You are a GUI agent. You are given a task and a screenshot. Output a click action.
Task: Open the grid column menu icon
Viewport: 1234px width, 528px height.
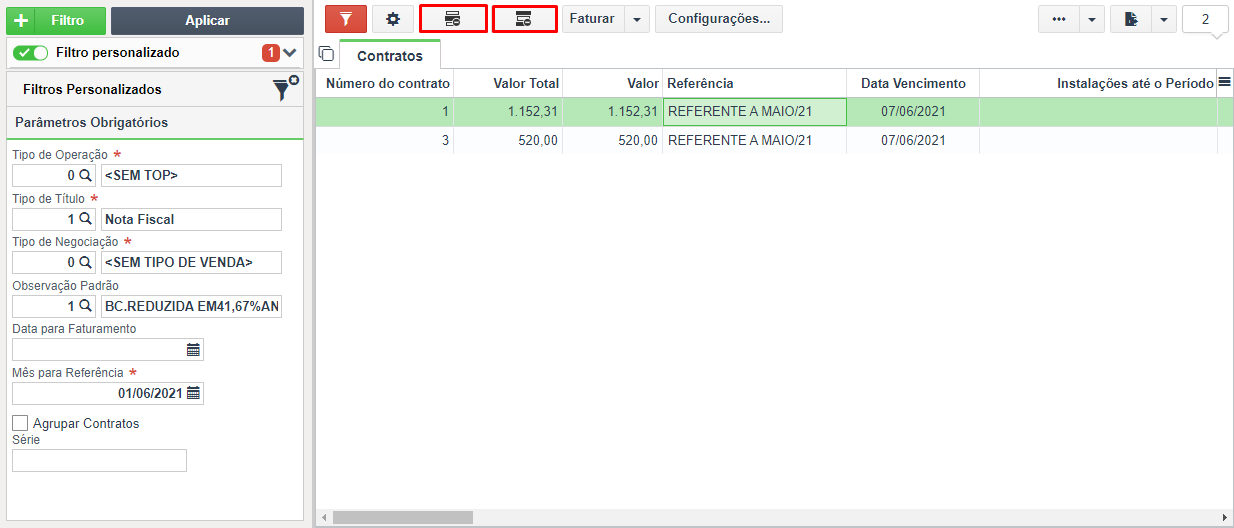pos(1224,83)
